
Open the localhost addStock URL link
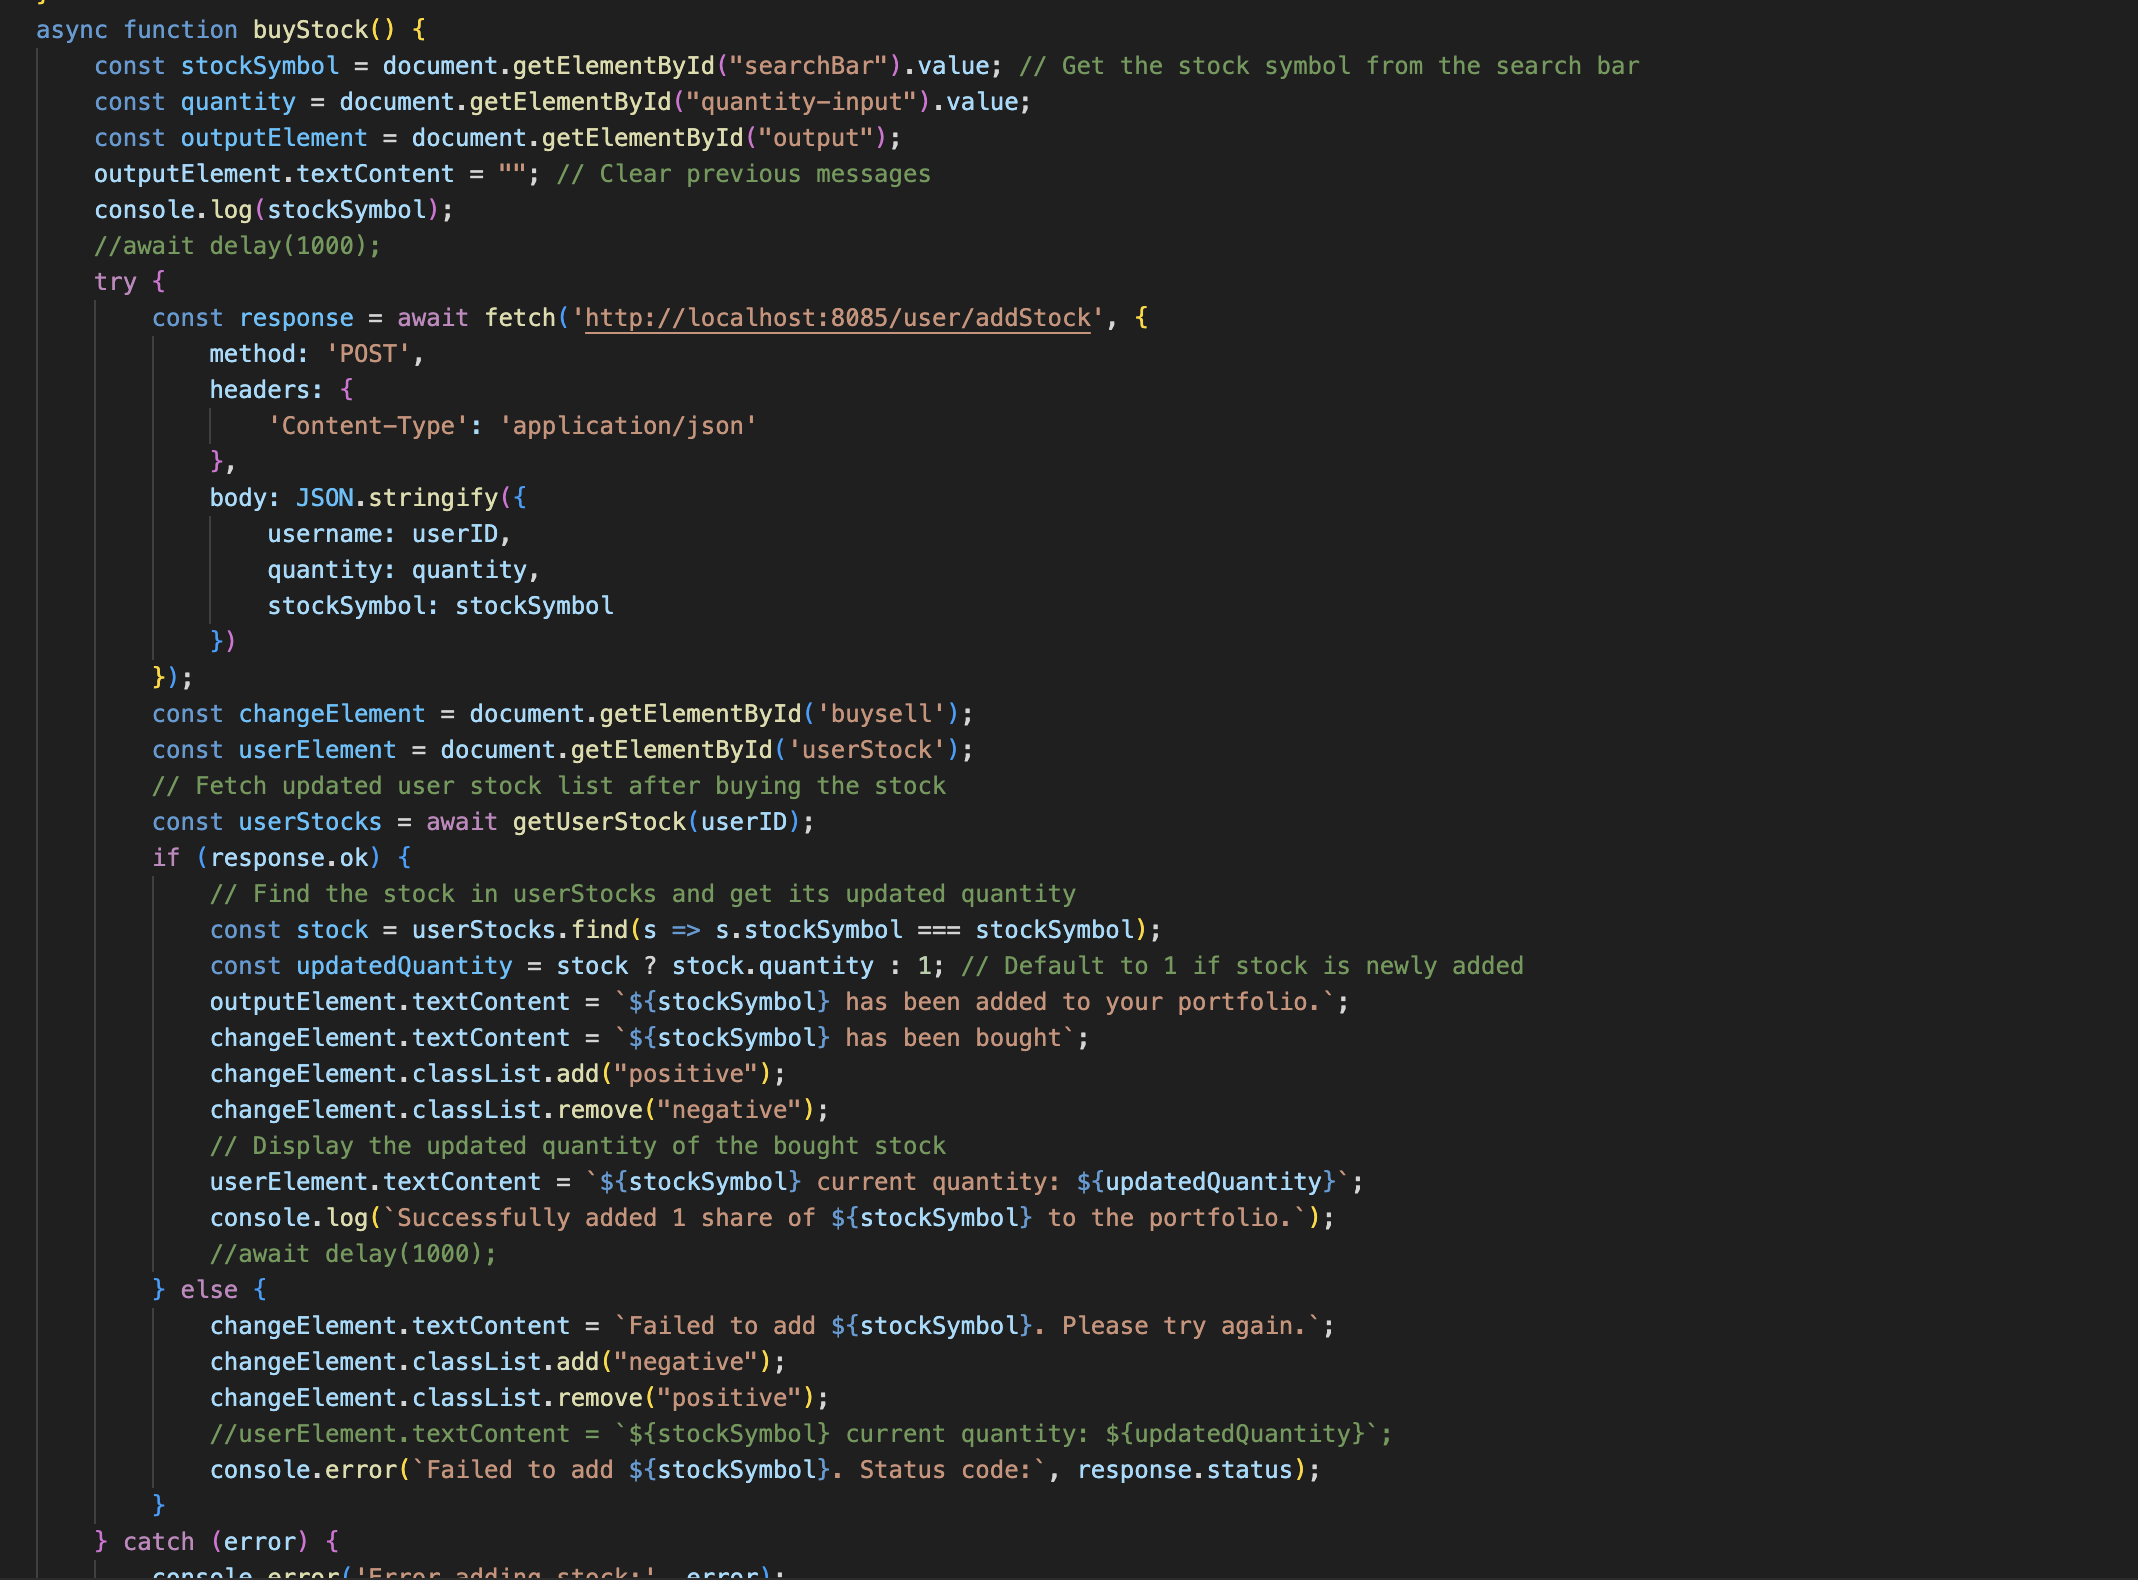[837, 318]
